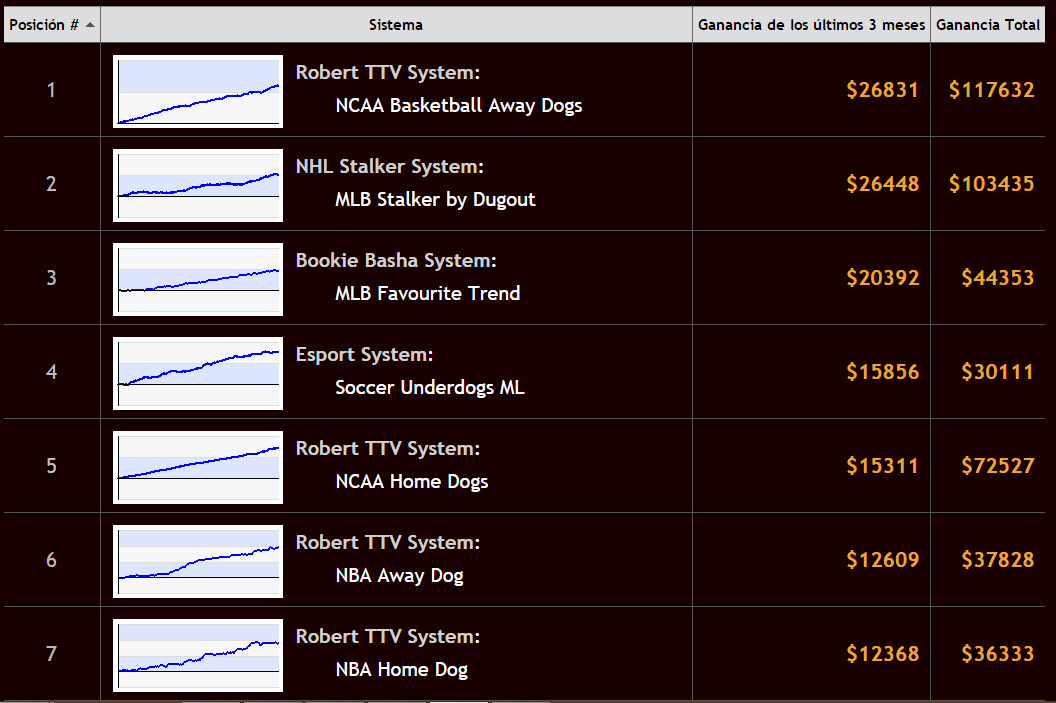The width and height of the screenshot is (1056, 703).
Task: Select the $15311 three-month profit value
Action: coord(882,465)
